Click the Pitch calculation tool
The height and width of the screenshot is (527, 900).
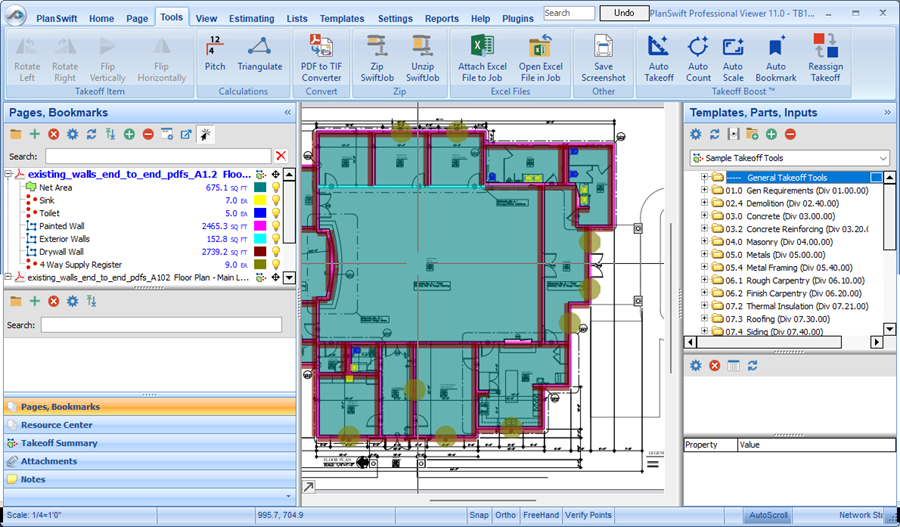[215, 53]
